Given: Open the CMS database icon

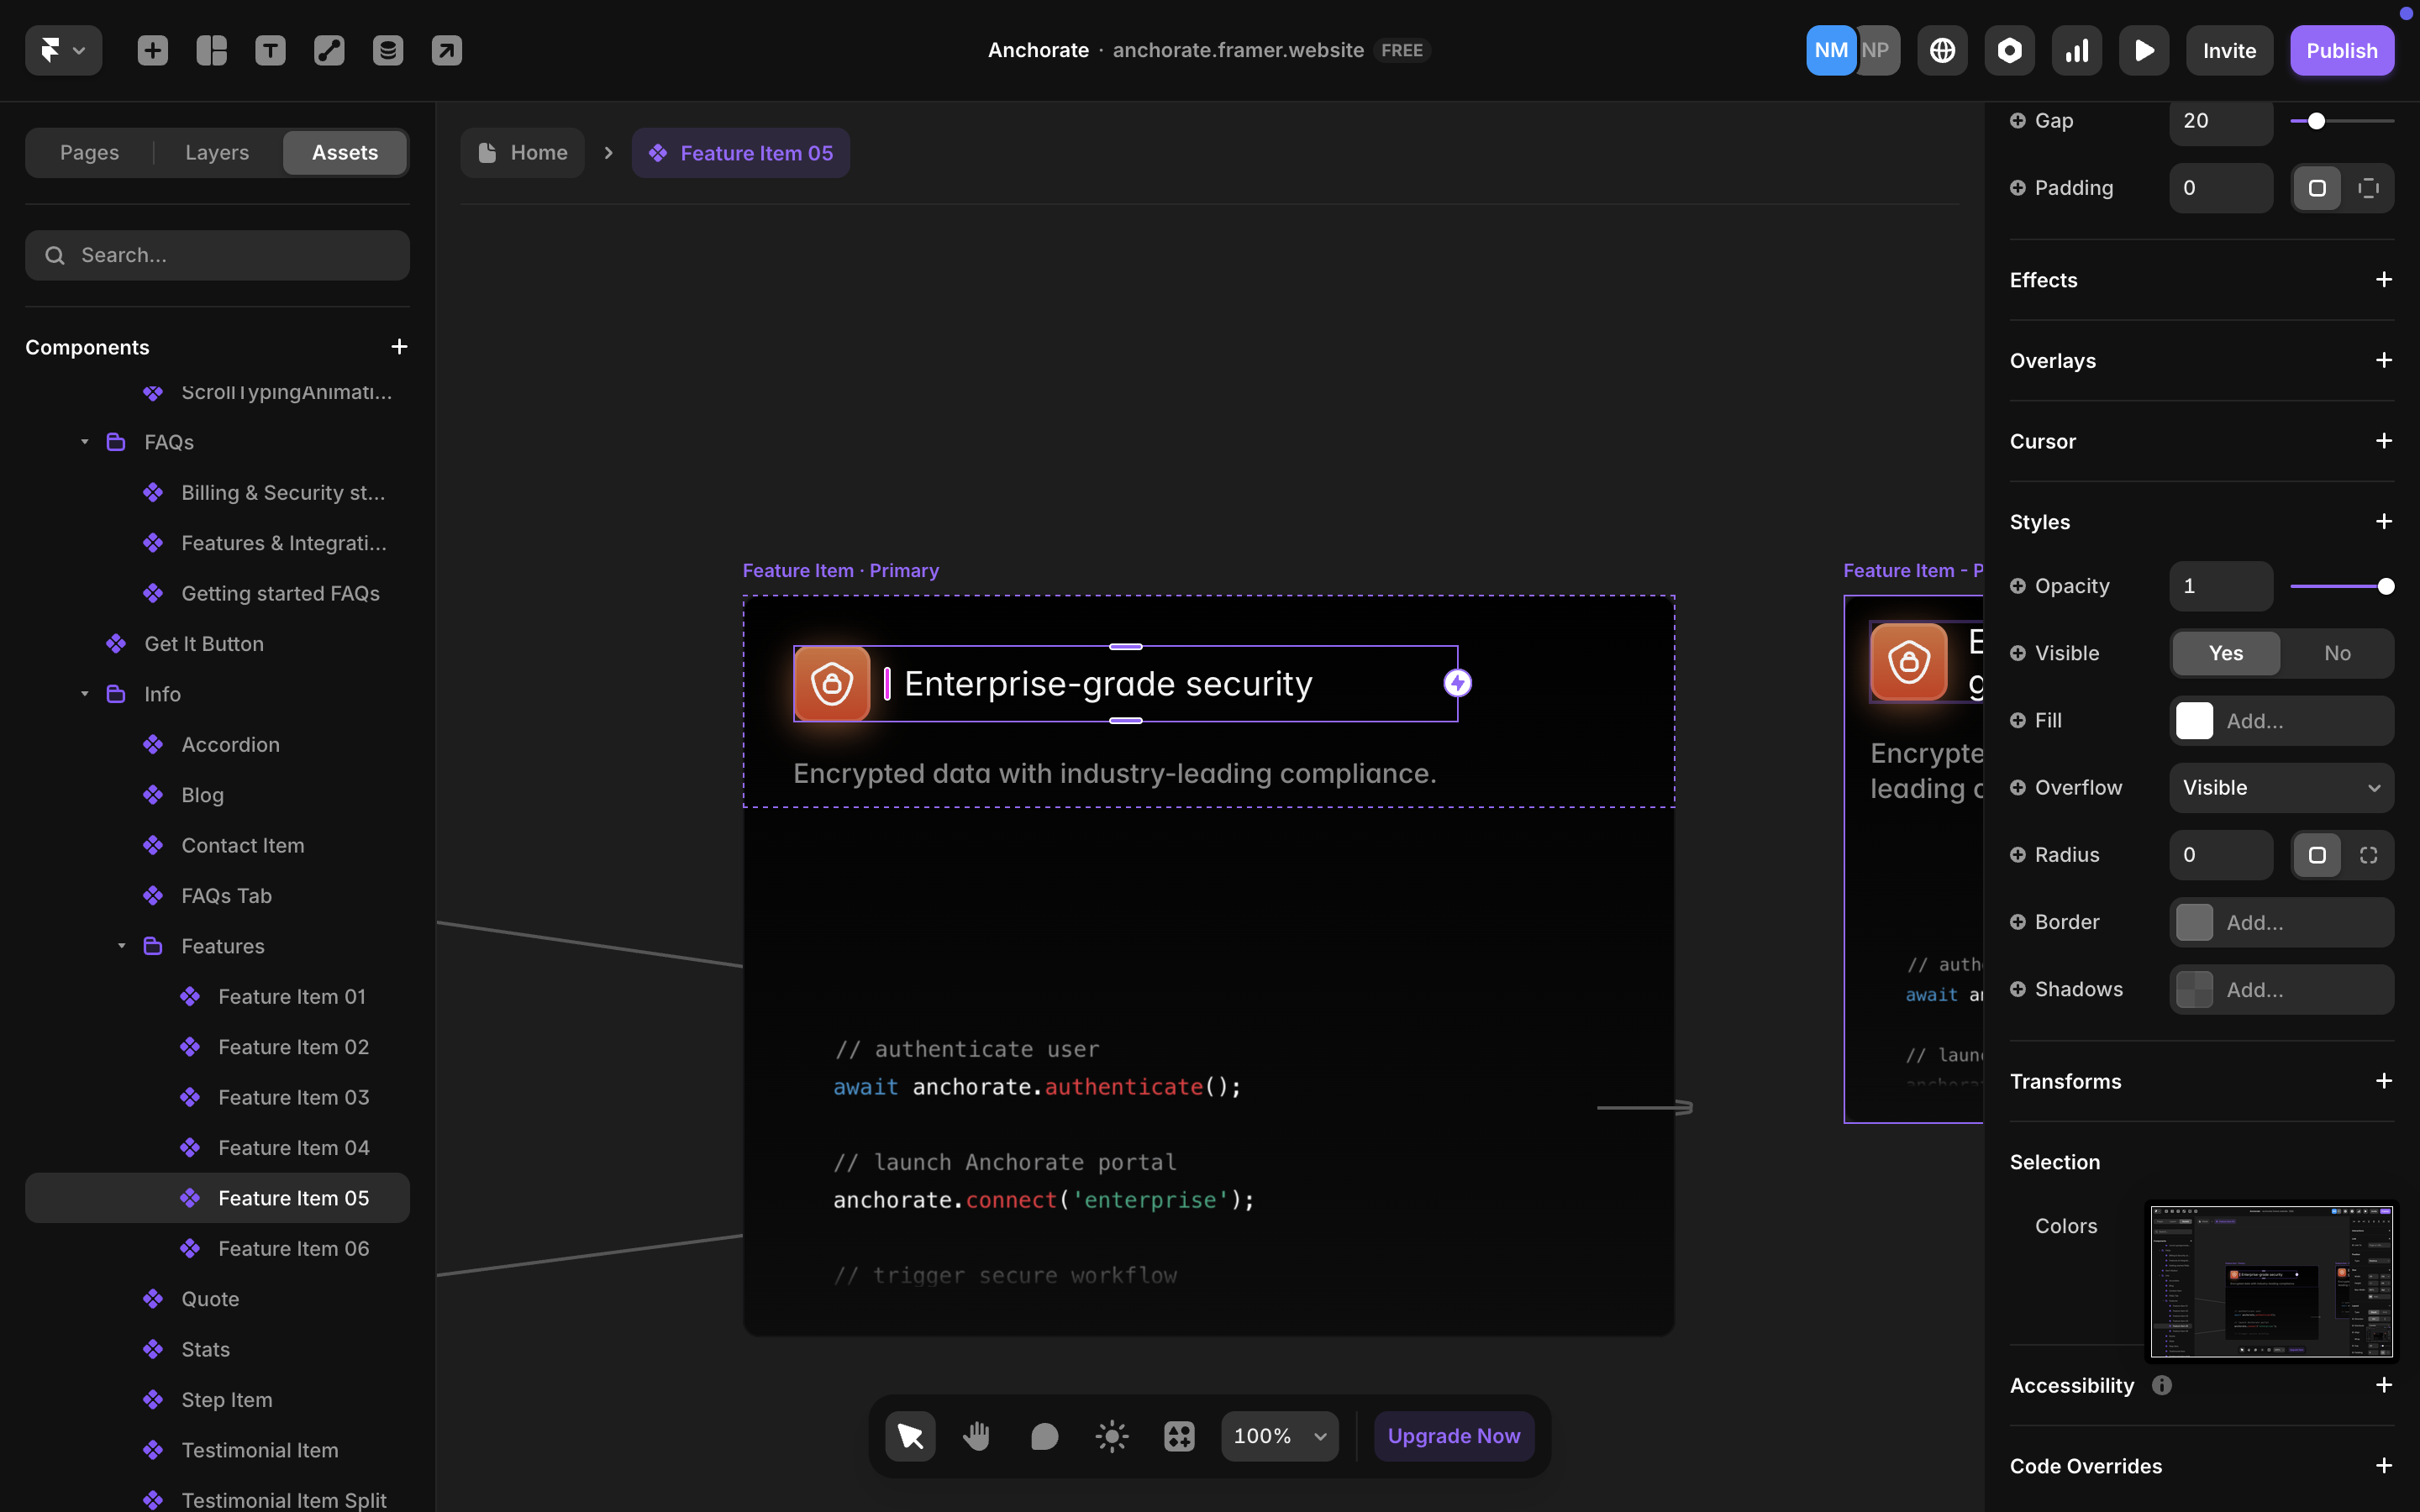Looking at the screenshot, I should (x=388, y=50).
